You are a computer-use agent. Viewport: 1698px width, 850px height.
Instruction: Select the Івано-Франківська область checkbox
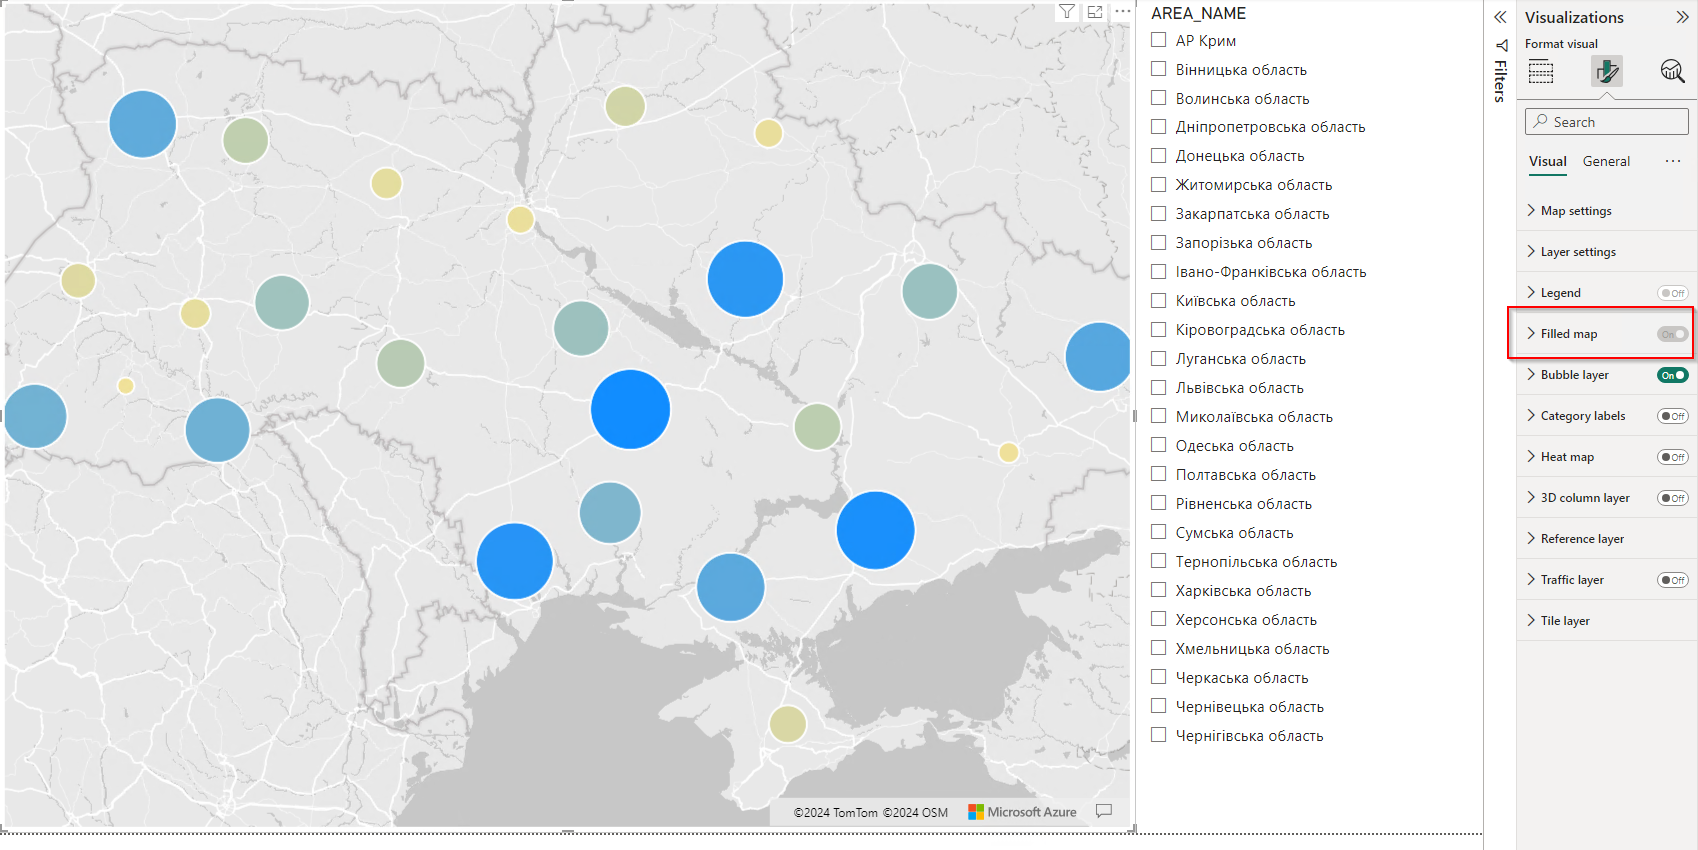click(x=1158, y=271)
